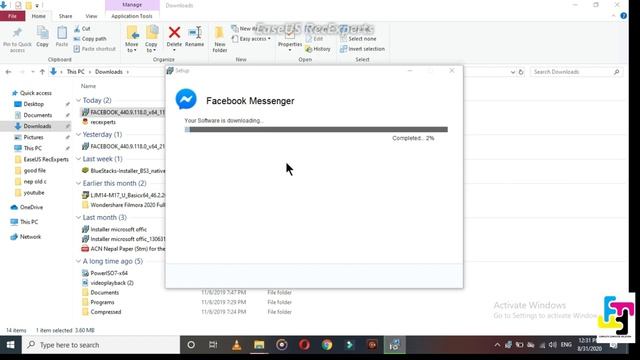This screenshot has width=640, height=360.
Task: Select Documents in Quick access
Action: click(38, 115)
